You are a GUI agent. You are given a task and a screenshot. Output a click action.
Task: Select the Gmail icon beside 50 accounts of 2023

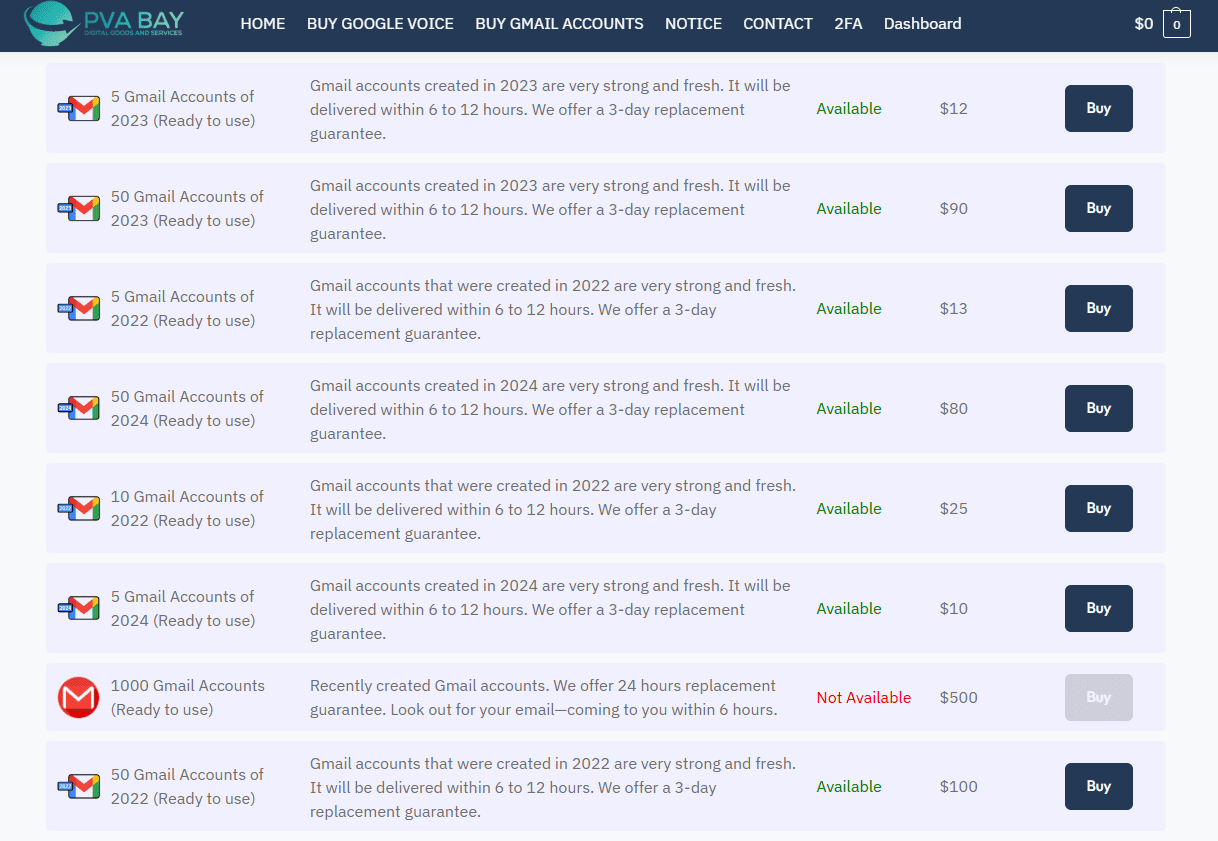[x=79, y=208]
